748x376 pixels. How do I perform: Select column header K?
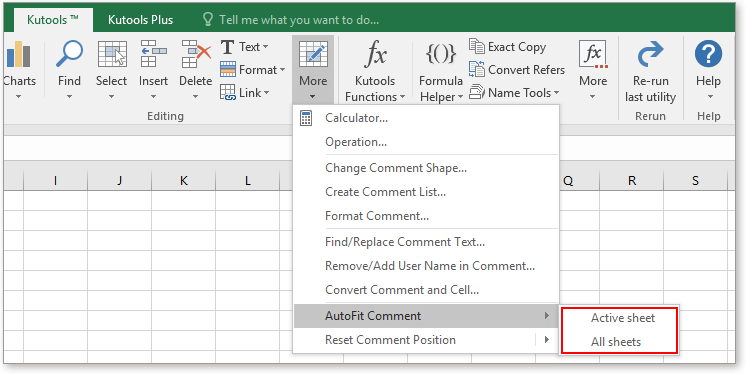click(x=184, y=180)
